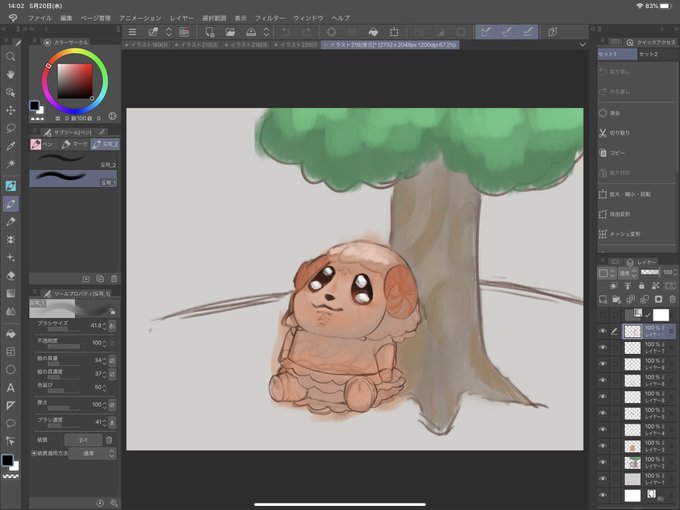Select the Auto select magic wand tool

point(10,163)
